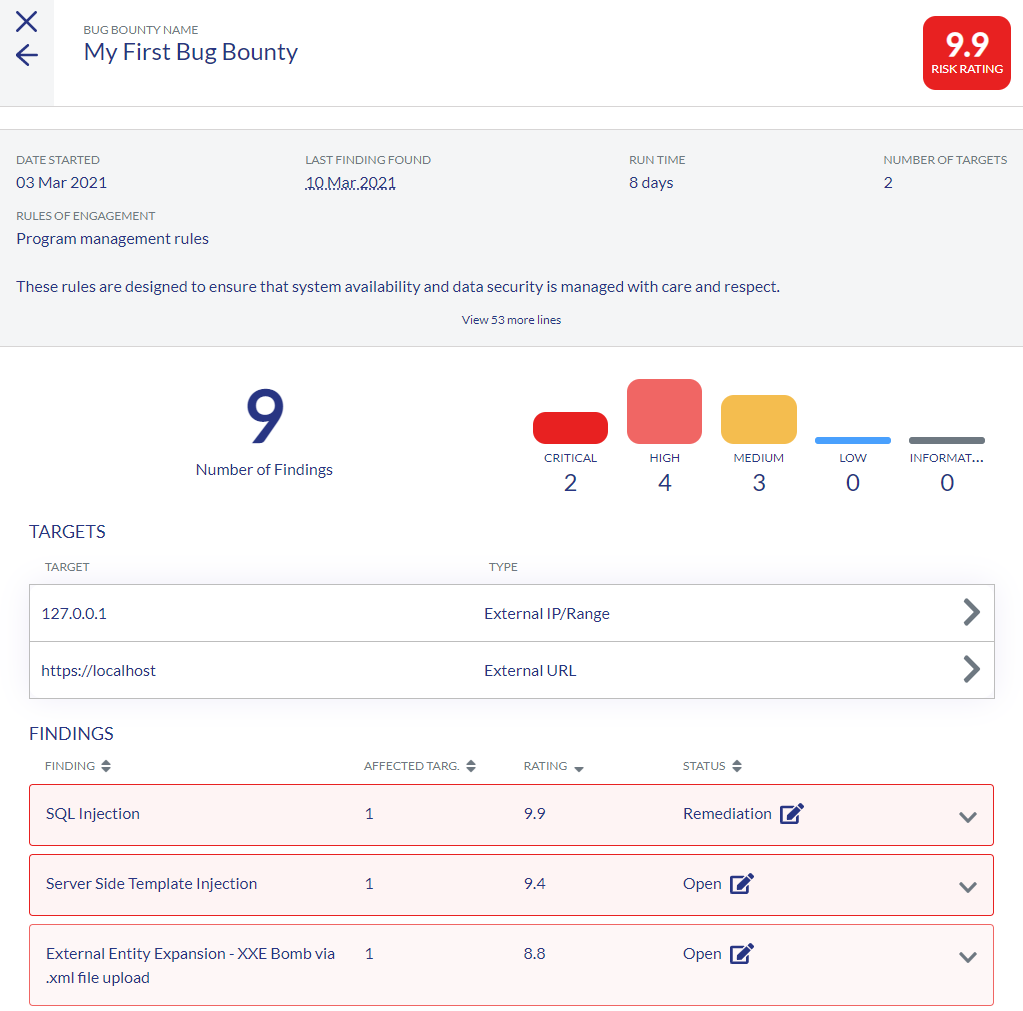Edit status of SQL Injection finding
Image resolution: width=1023 pixels, height=1011 pixels.
coord(791,814)
